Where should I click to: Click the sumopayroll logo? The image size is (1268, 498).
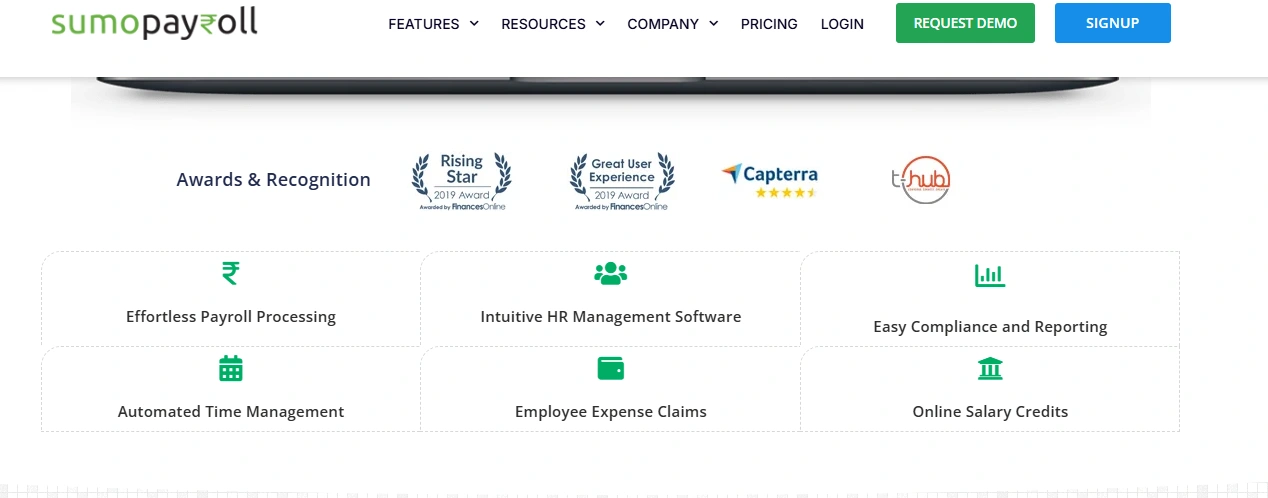154,23
